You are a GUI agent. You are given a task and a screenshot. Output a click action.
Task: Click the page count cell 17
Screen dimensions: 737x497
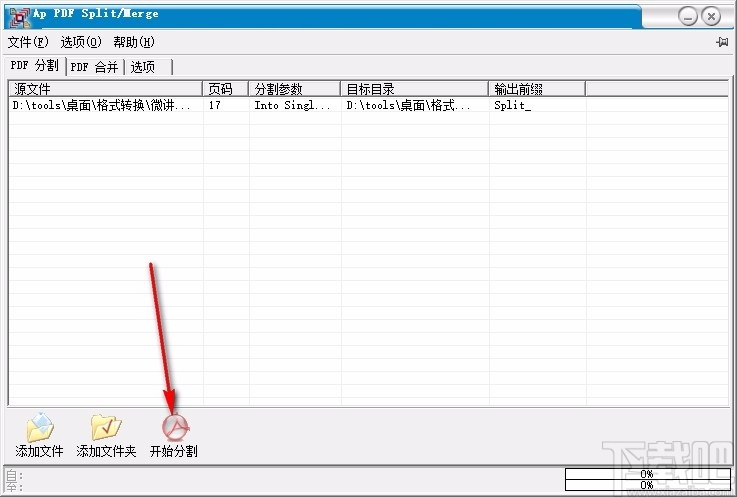pyautogui.click(x=215, y=105)
